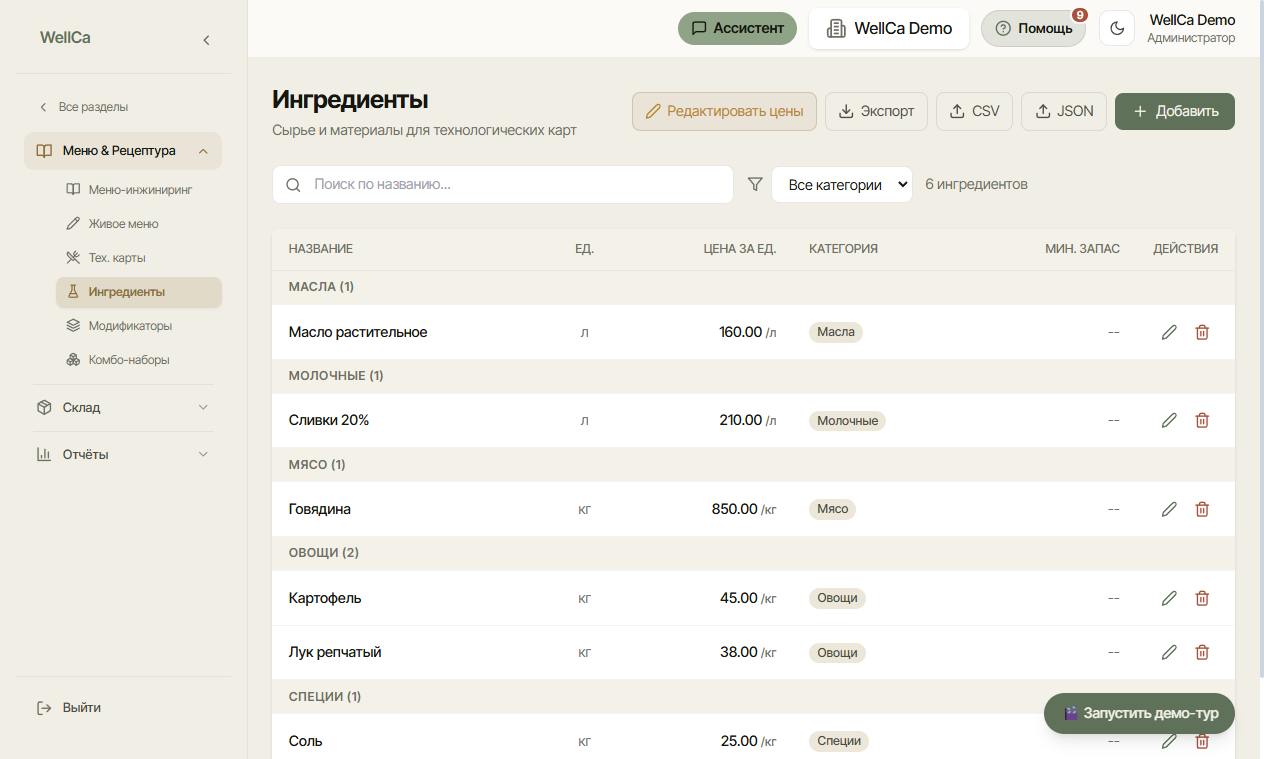Click the Цена за ед. column header
The image size is (1264, 759).
pos(740,249)
